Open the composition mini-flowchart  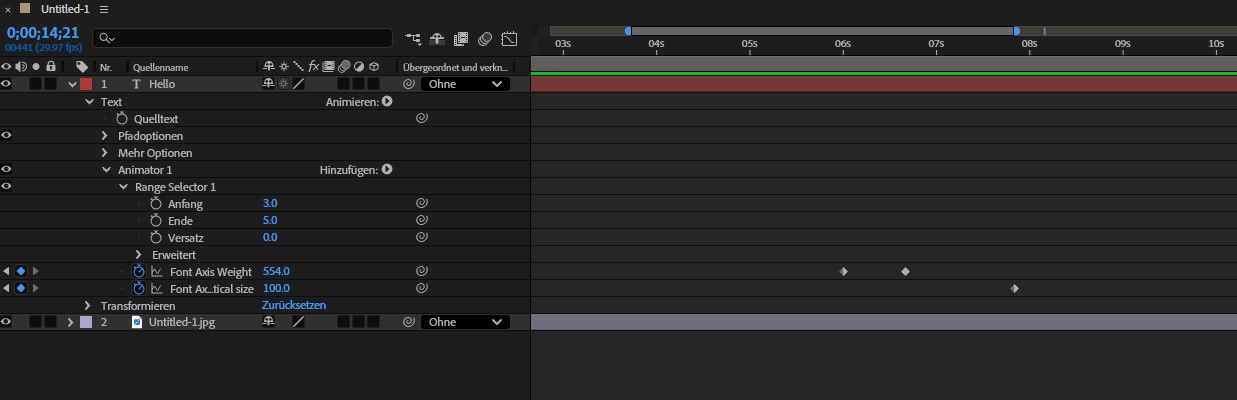[413, 39]
